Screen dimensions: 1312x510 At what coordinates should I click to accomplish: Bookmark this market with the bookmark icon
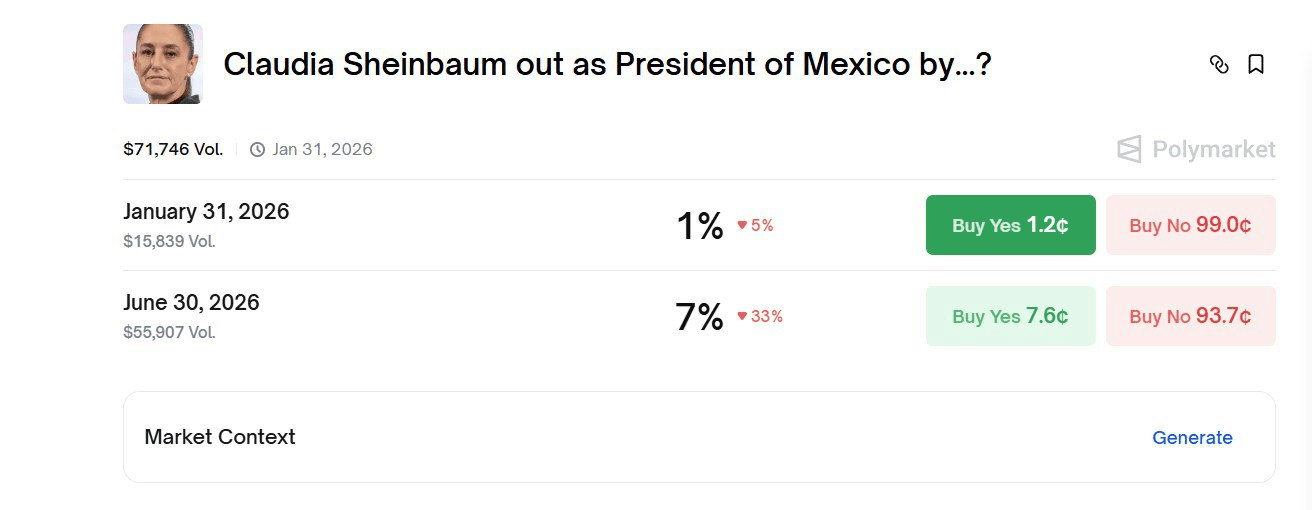1256,65
